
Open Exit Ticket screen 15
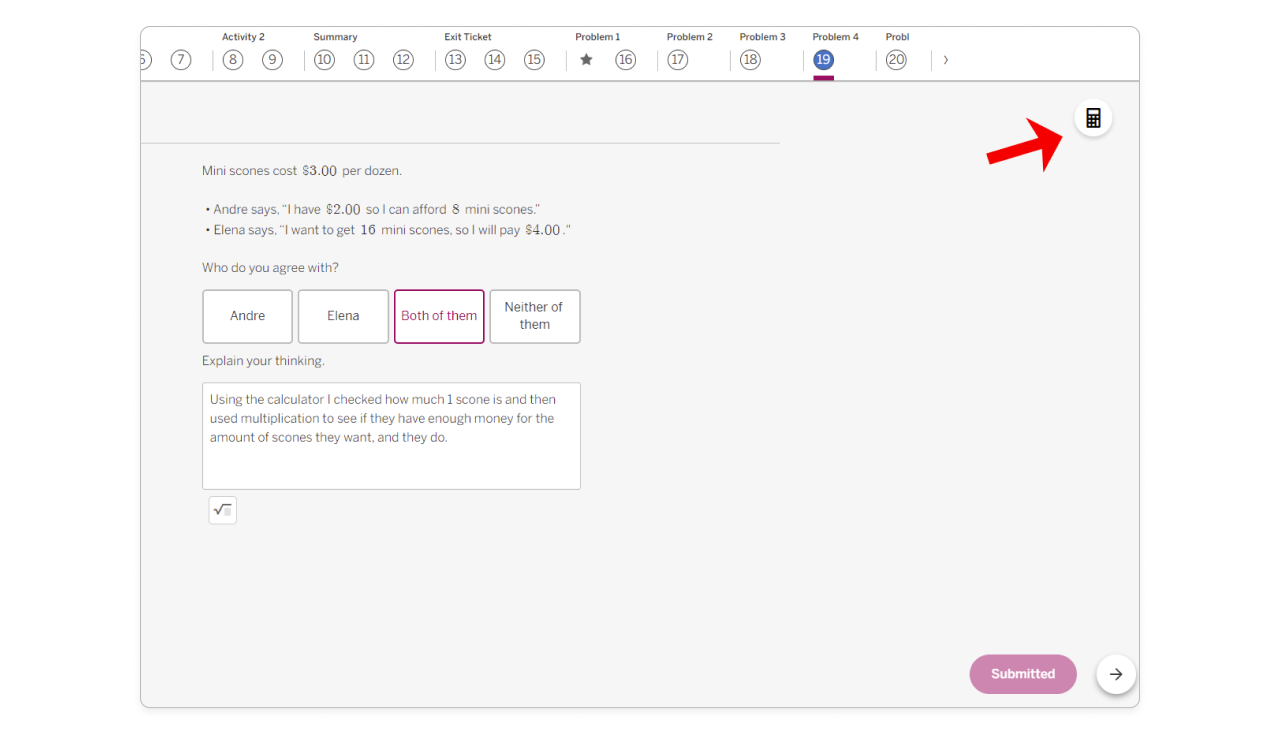pos(534,60)
